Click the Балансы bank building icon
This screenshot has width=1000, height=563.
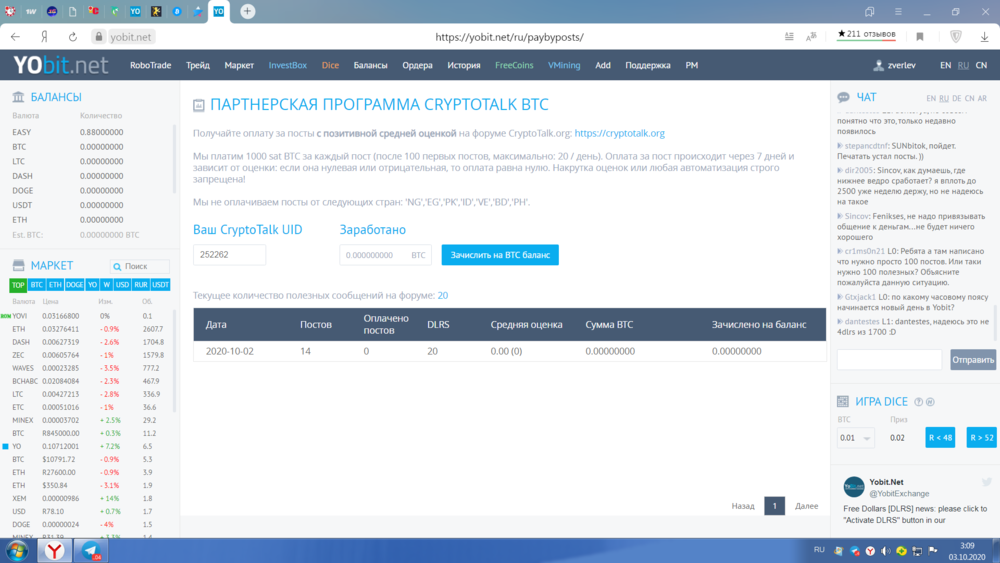(18, 97)
